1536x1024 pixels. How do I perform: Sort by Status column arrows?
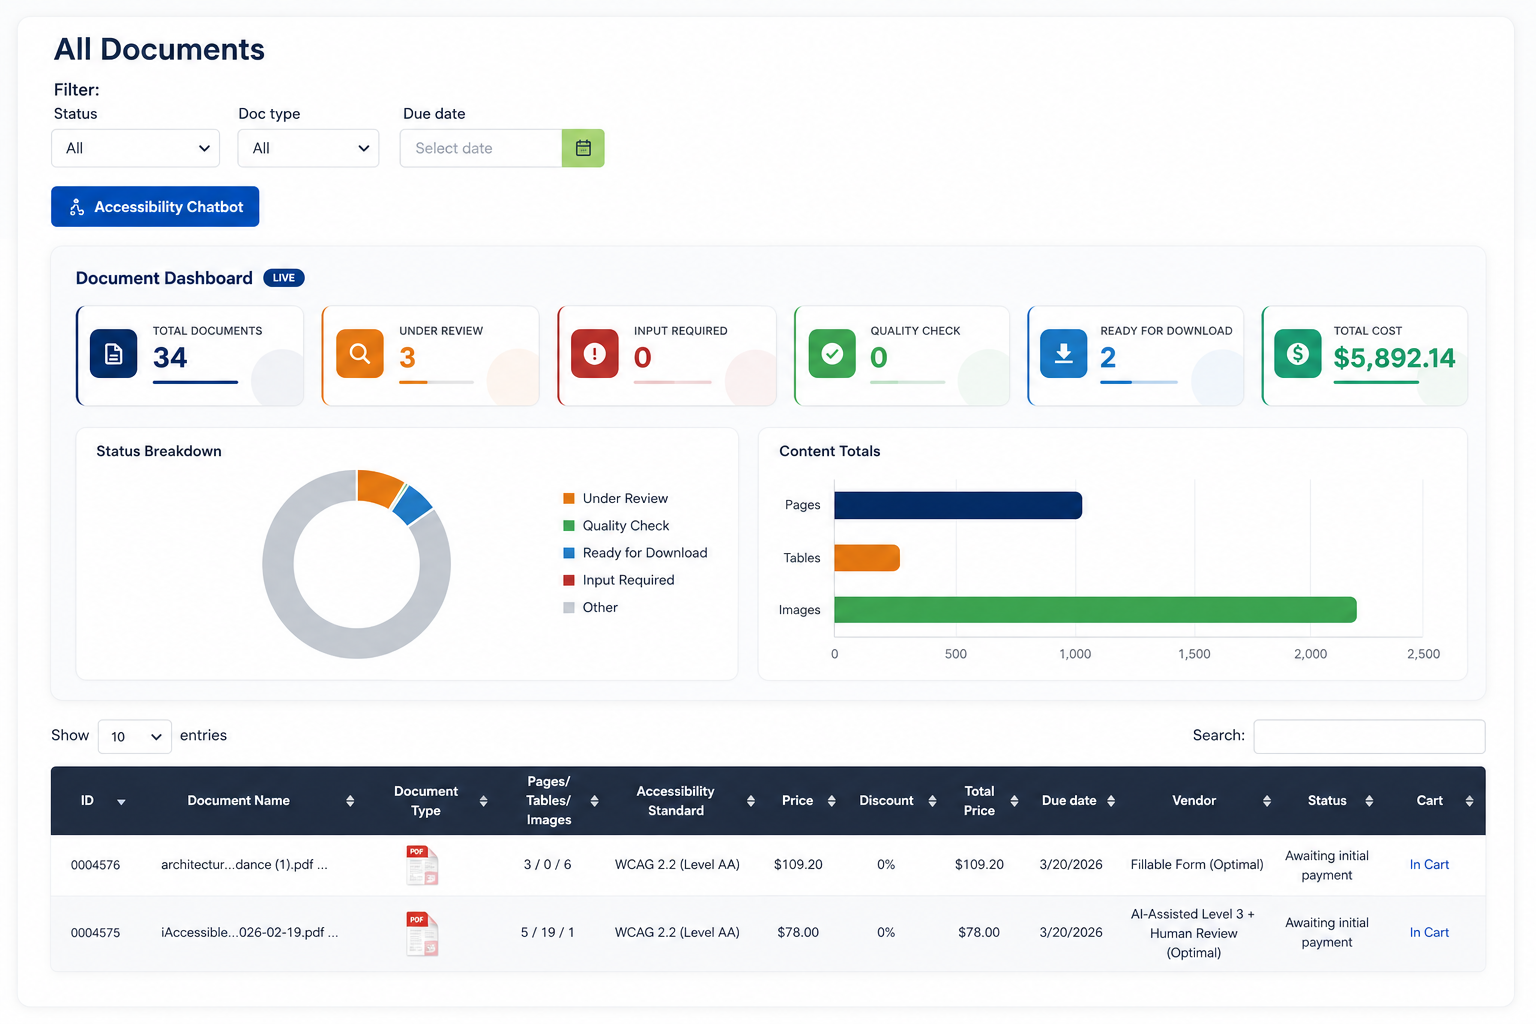1369,801
